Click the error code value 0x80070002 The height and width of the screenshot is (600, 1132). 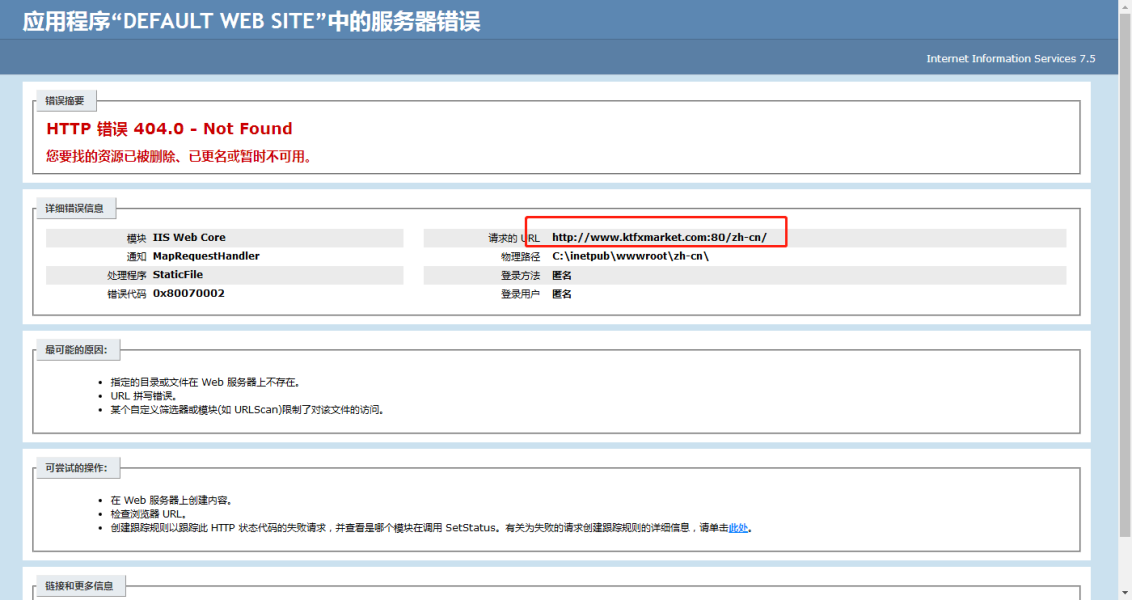[188, 293]
